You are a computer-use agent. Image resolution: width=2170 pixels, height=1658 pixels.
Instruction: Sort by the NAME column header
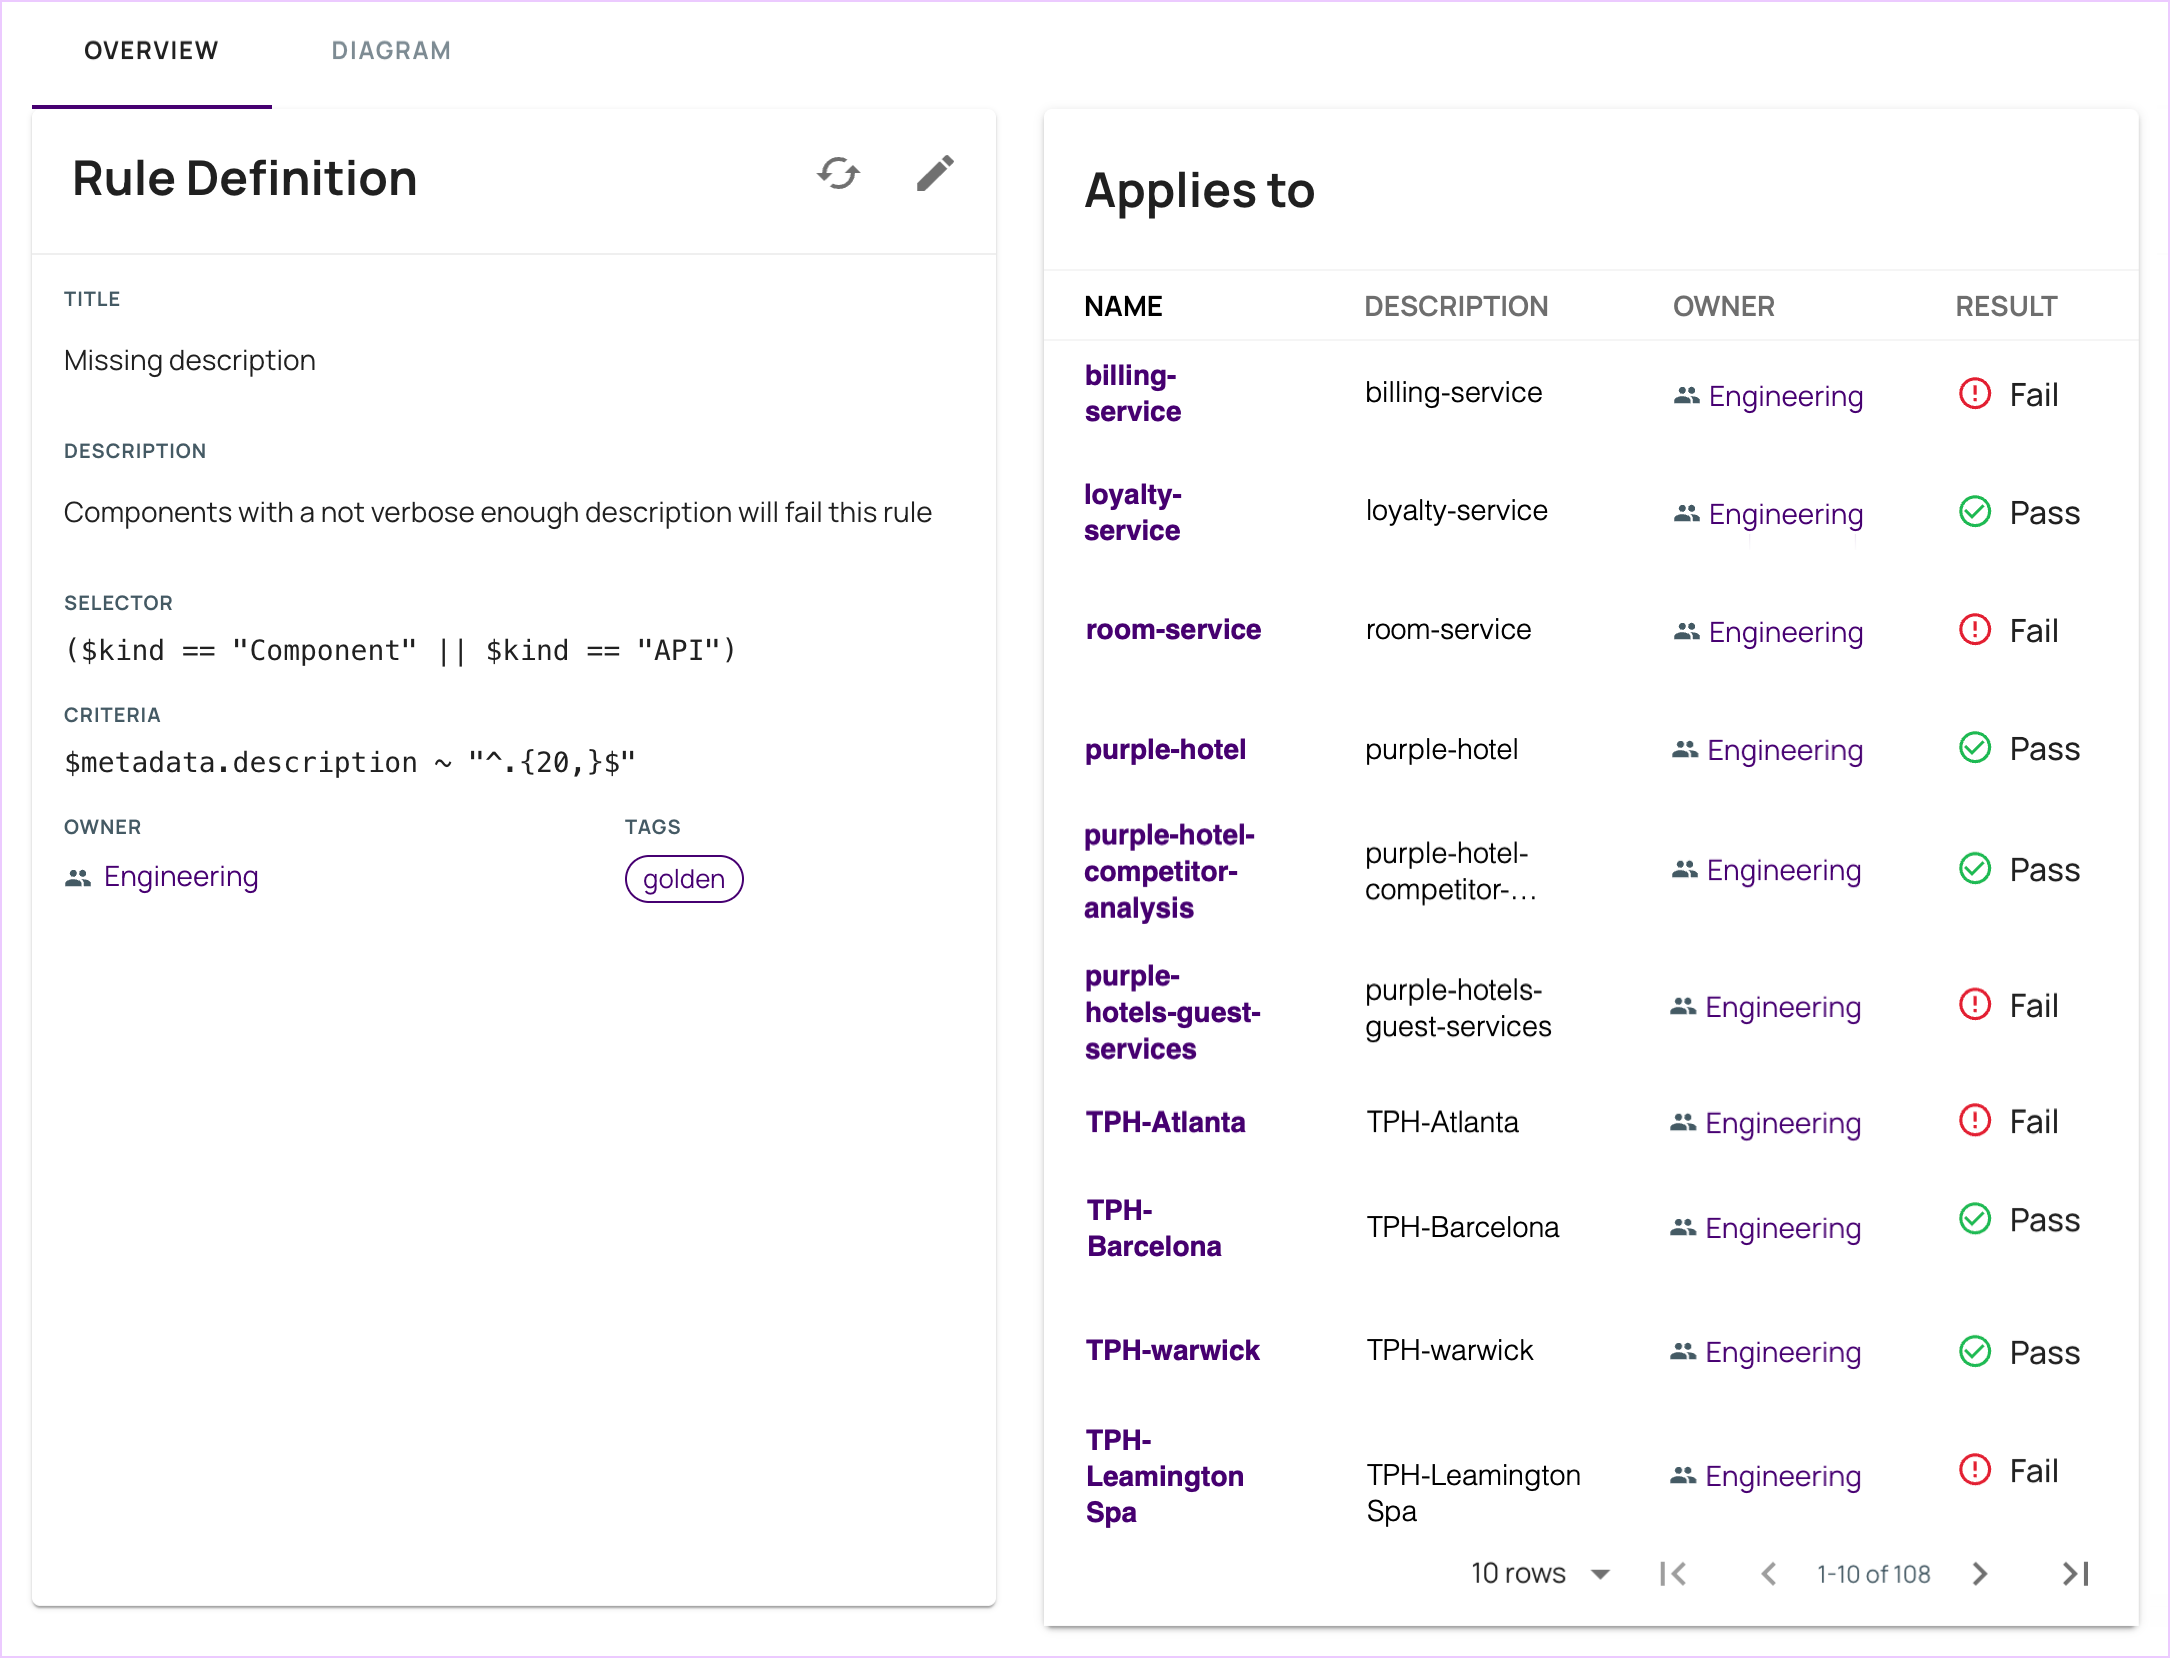coord(1123,306)
